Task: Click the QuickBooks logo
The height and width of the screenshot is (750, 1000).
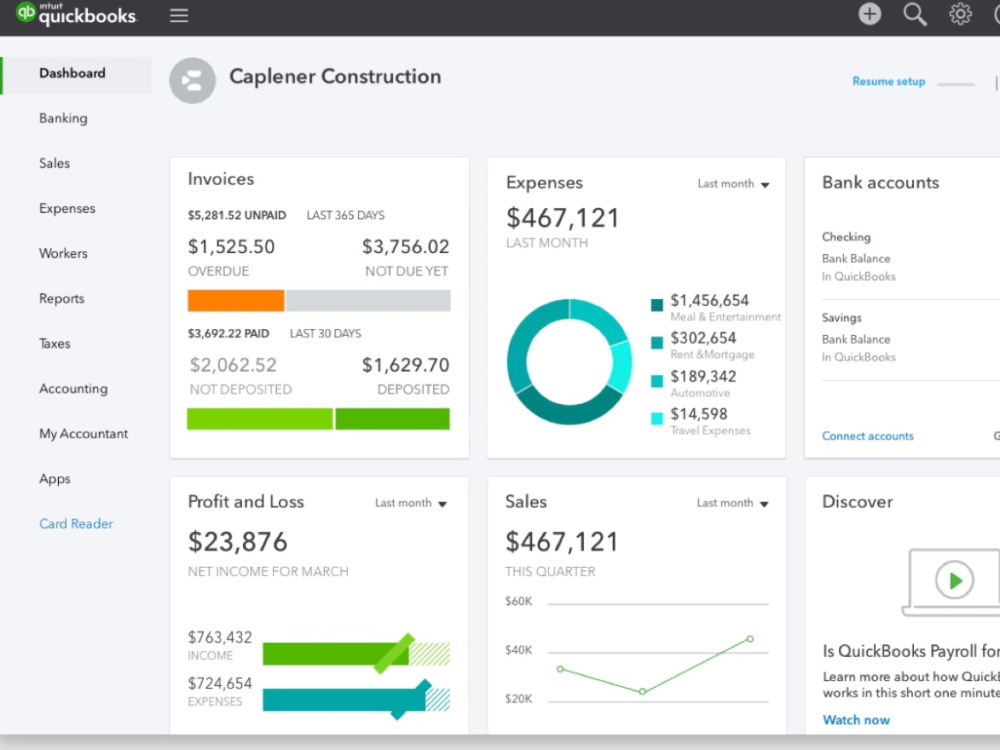Action: tap(76, 13)
